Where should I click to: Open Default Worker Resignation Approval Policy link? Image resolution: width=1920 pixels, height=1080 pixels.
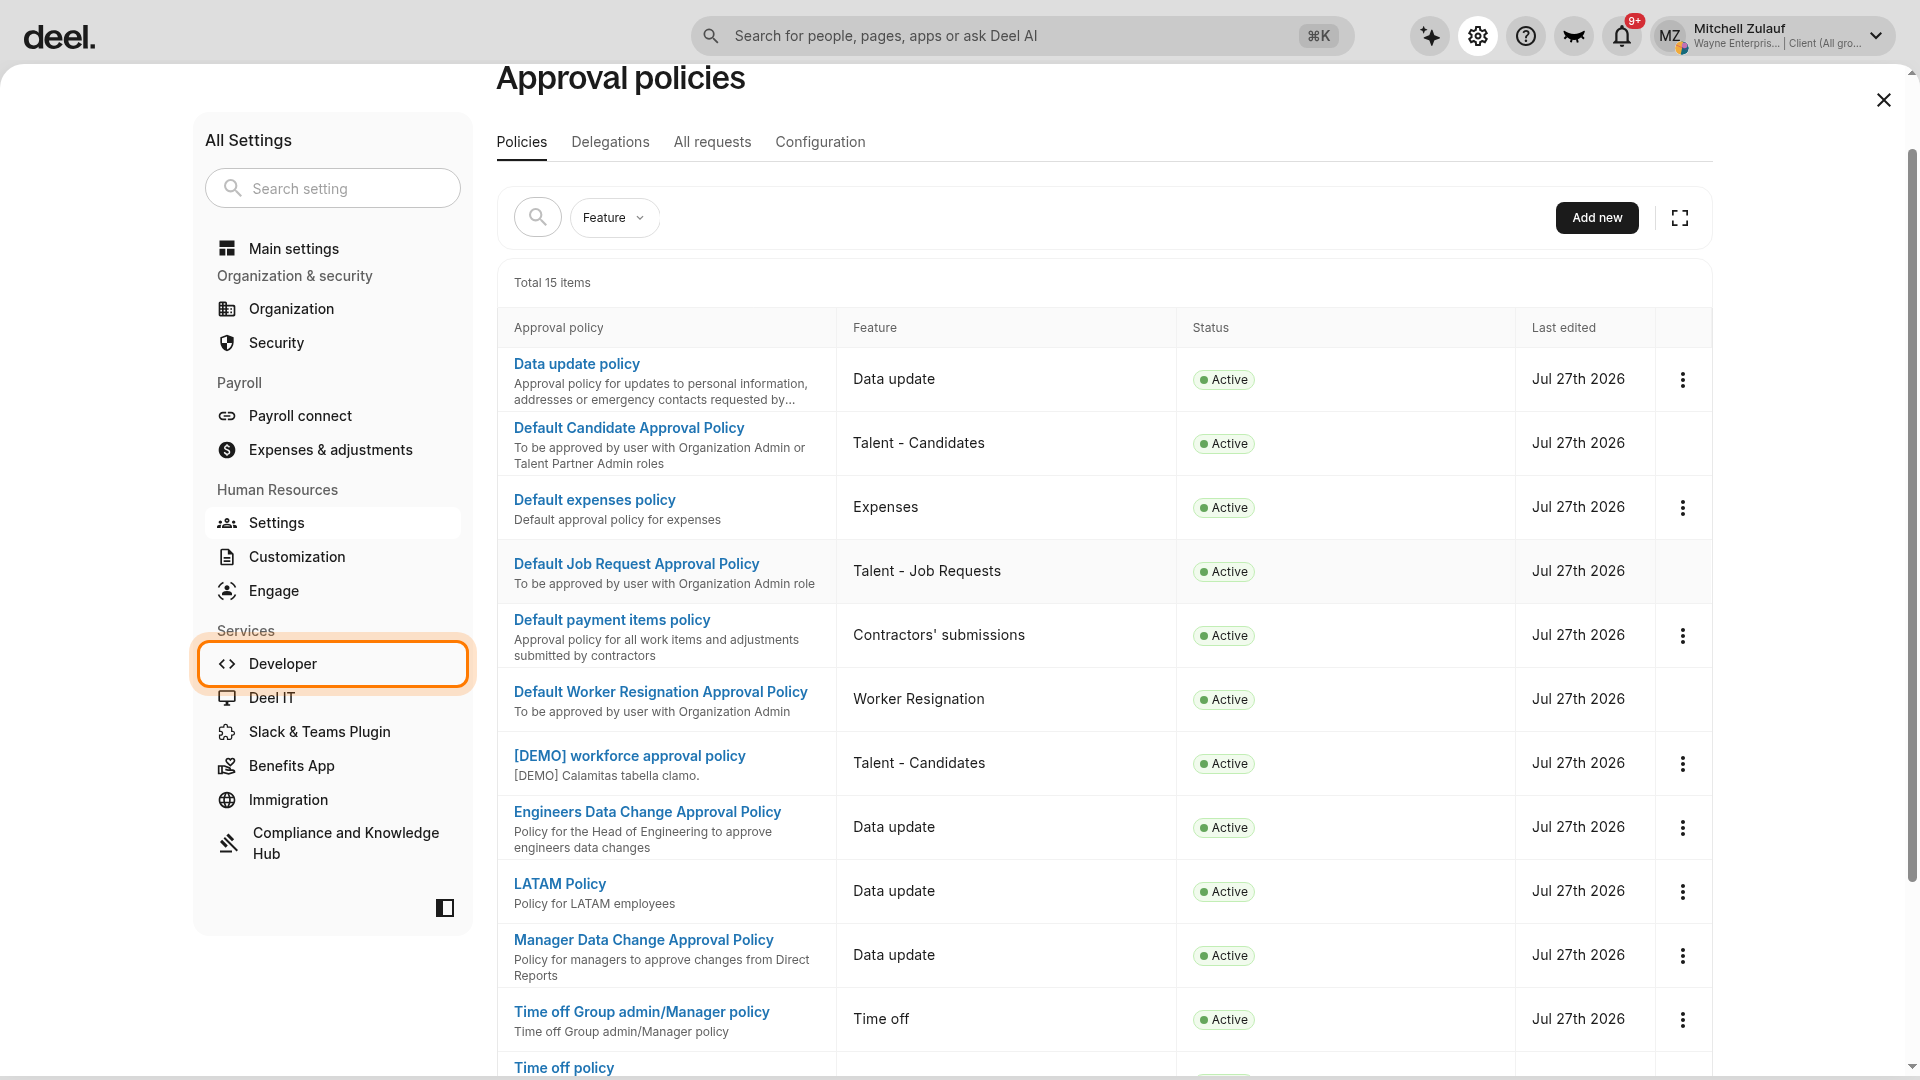(661, 692)
